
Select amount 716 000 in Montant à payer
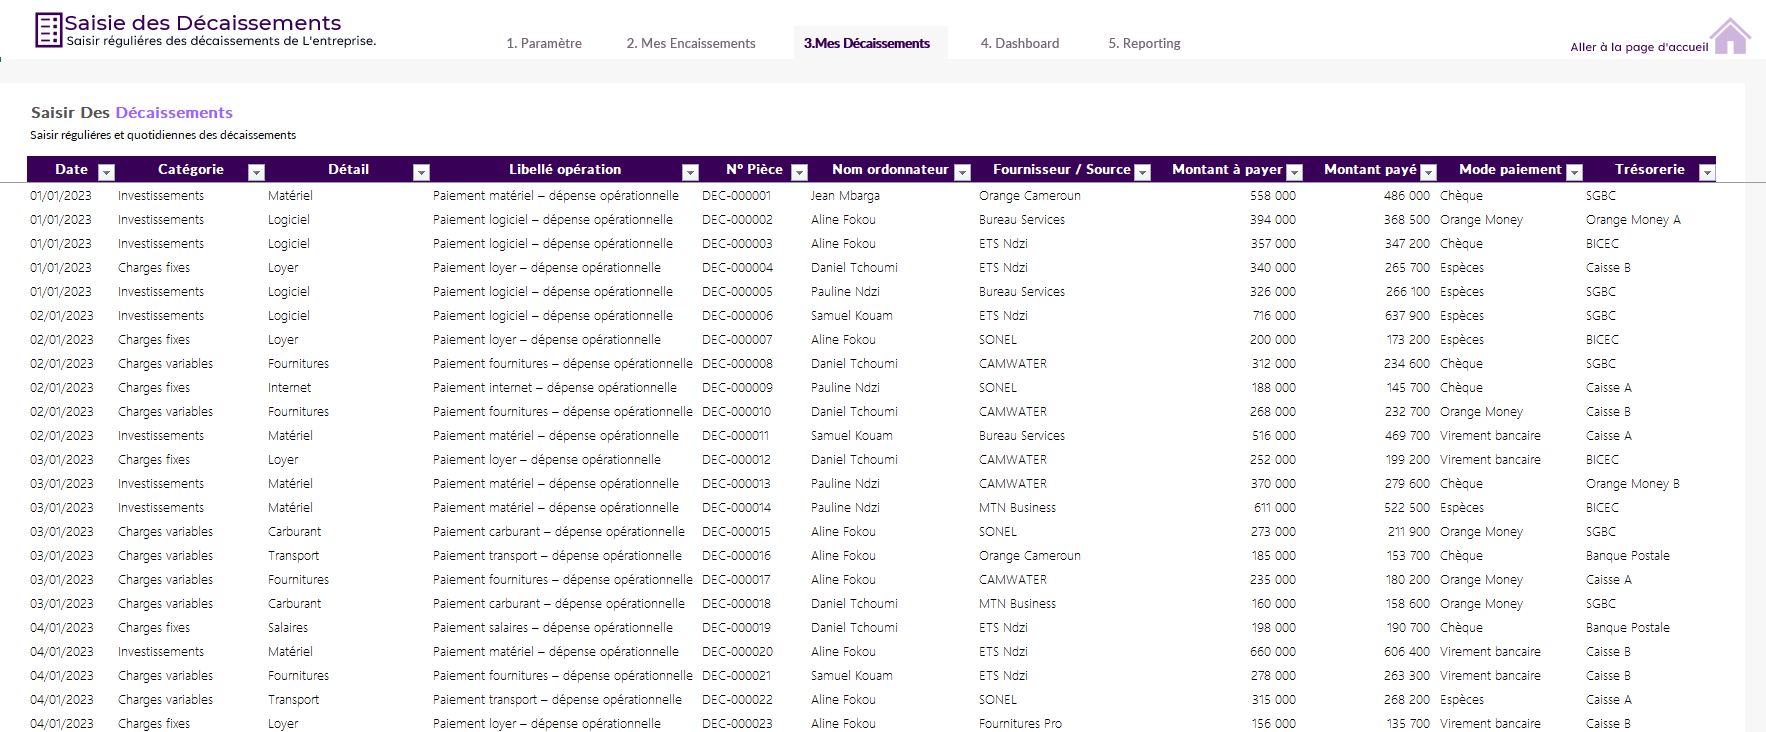[x=1274, y=316]
